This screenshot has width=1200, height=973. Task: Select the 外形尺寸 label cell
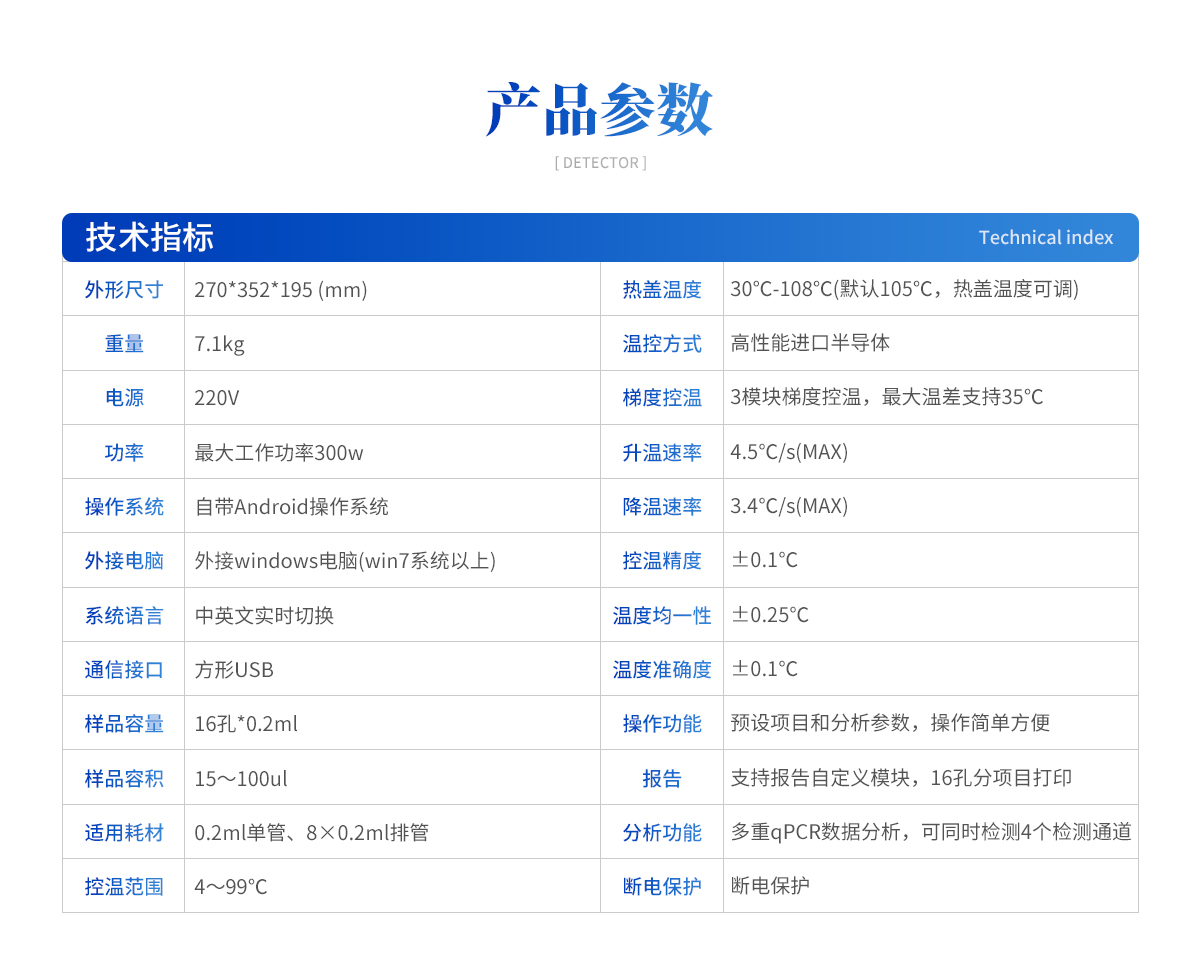124,290
